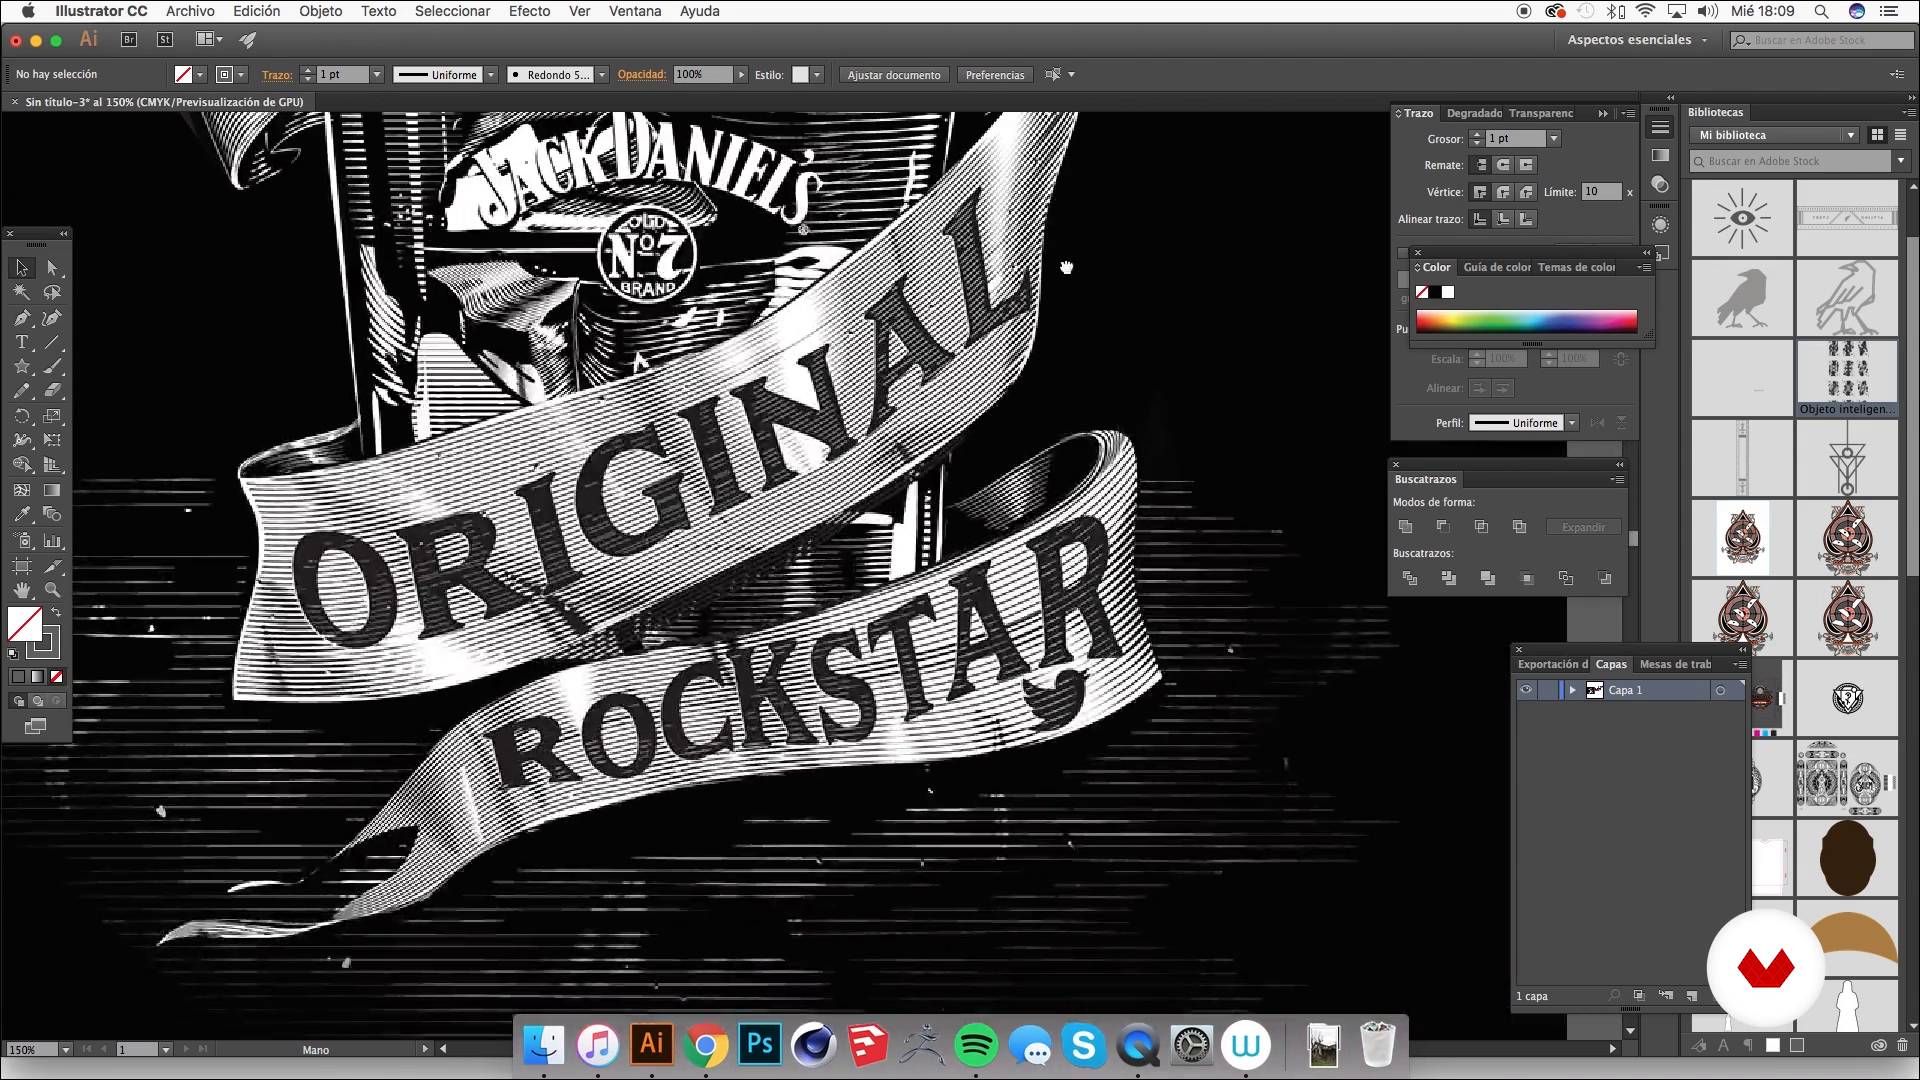Click Unite in Pathfinder shape modes
The width and height of the screenshot is (1920, 1080).
tap(1405, 527)
